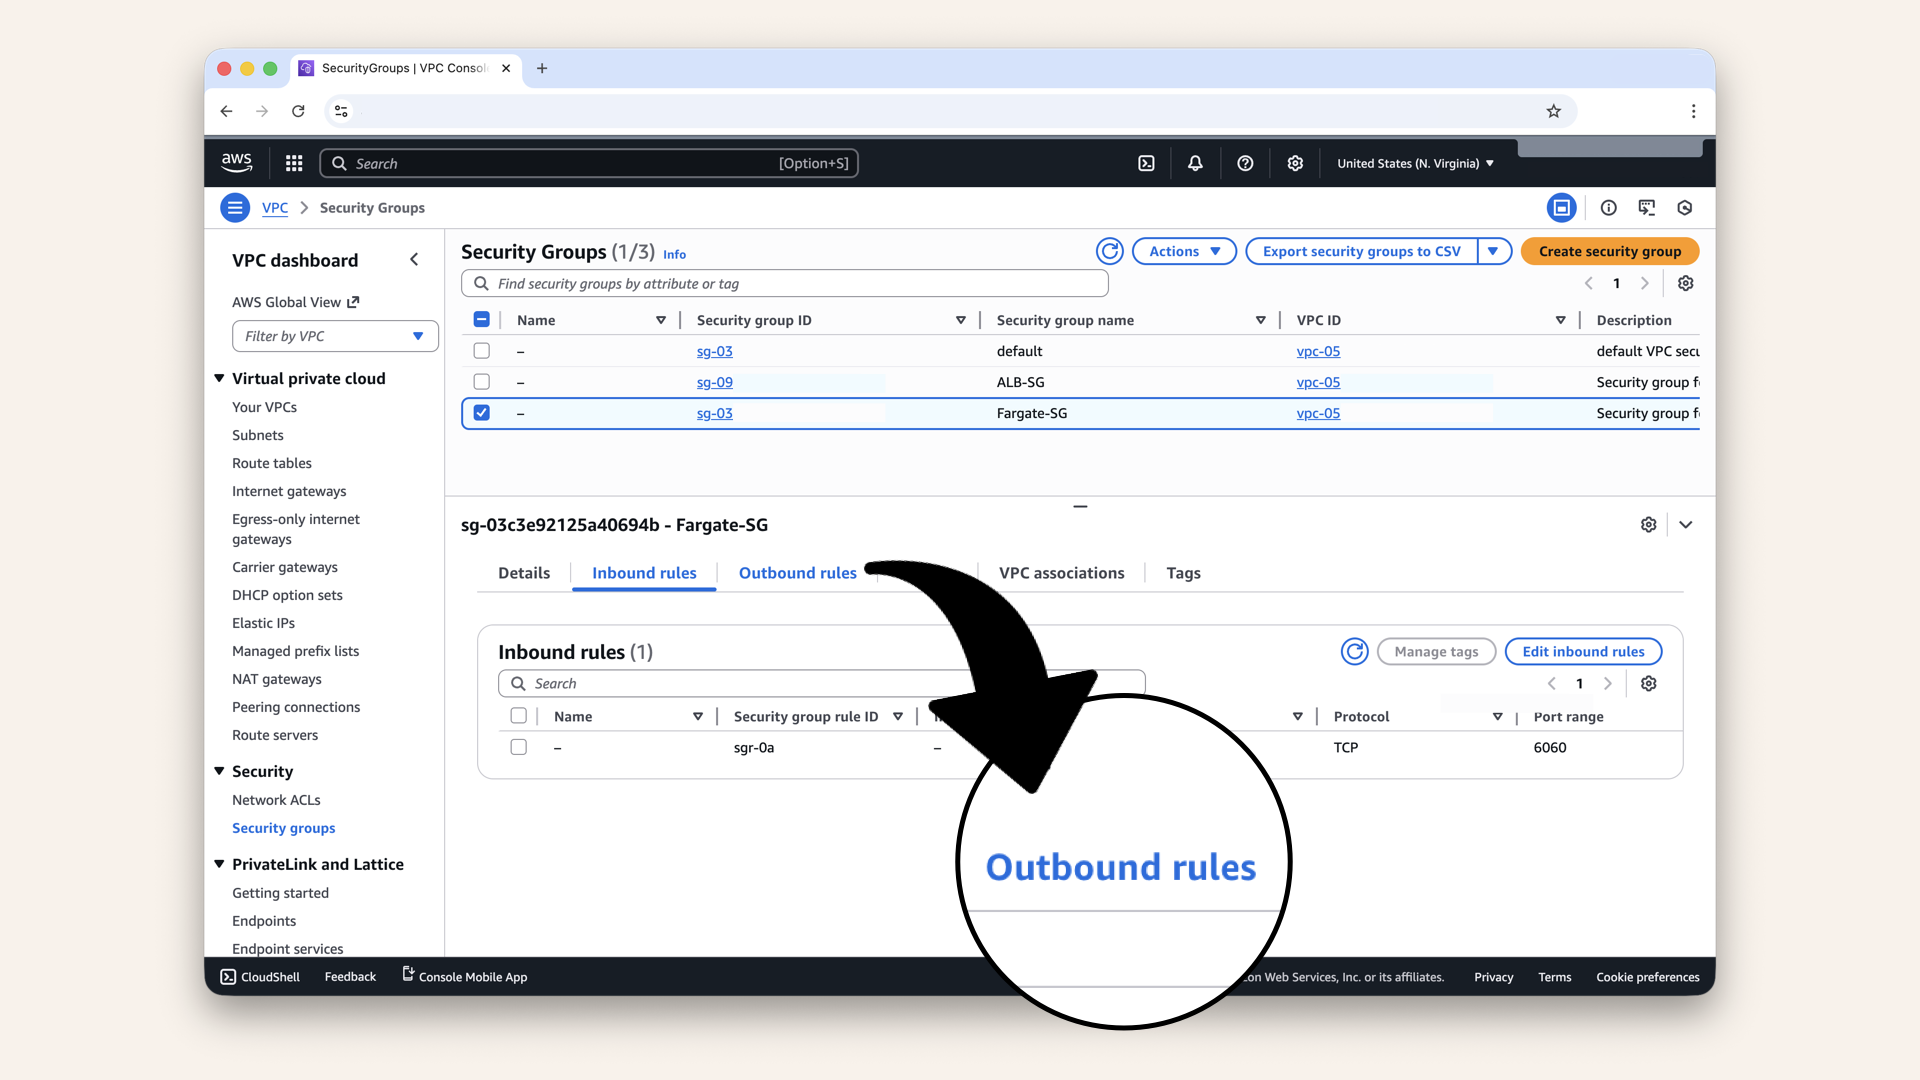This screenshot has height=1080, width=1920.
Task: Switch to the Outbound rules tab
Action: click(797, 572)
